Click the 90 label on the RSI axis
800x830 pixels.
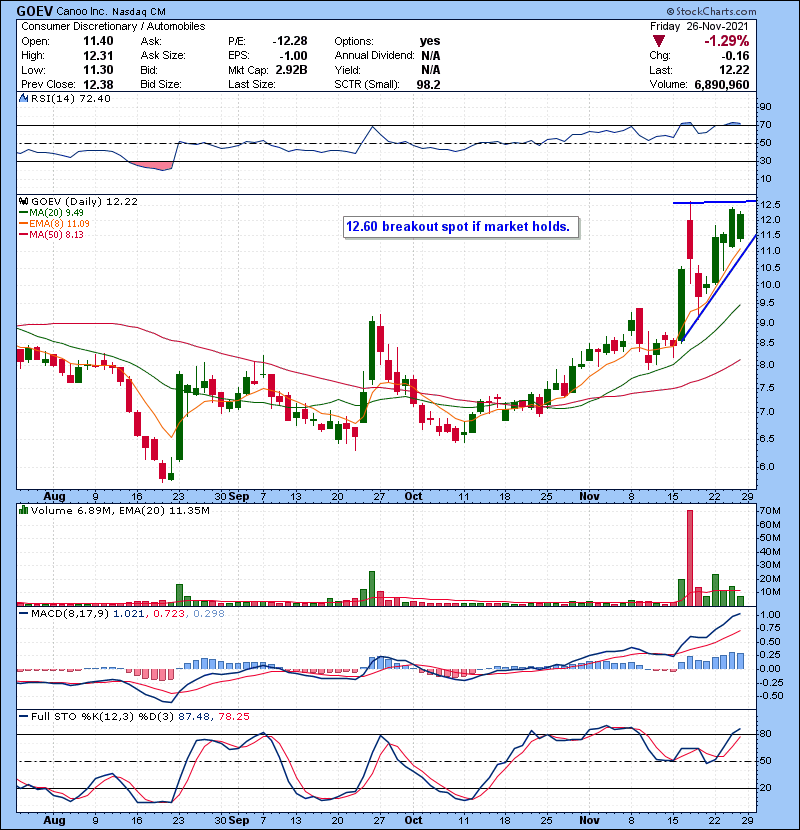766,107
